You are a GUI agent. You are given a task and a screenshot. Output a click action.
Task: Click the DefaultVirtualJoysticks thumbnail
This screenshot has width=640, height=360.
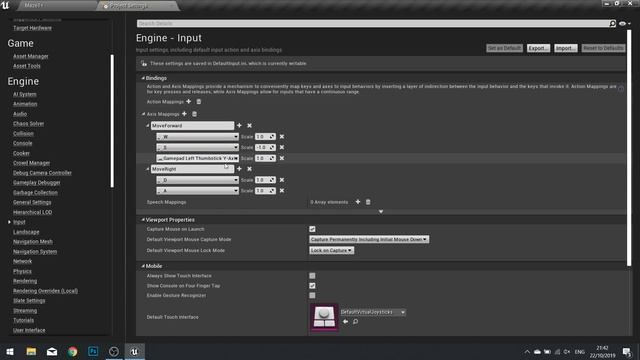pyautogui.click(x=324, y=317)
